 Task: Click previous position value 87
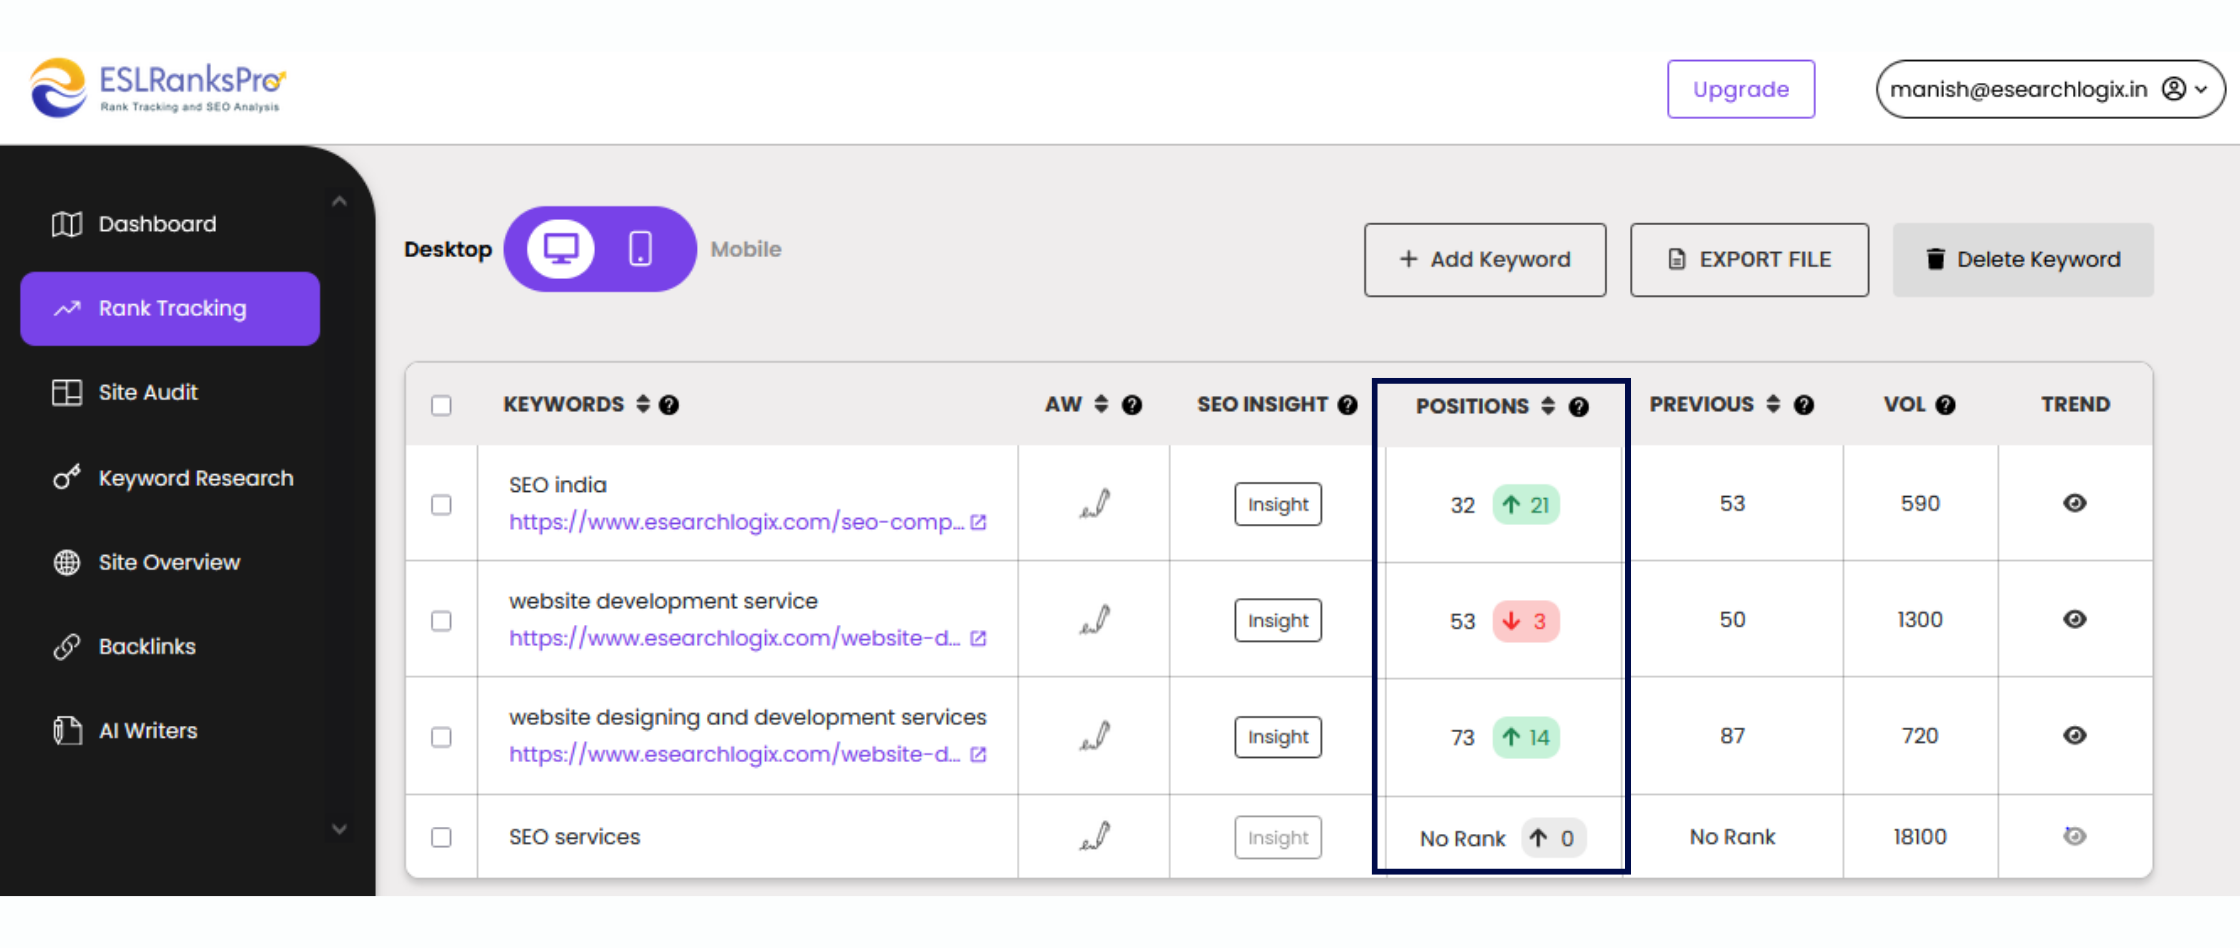pyautogui.click(x=1732, y=736)
